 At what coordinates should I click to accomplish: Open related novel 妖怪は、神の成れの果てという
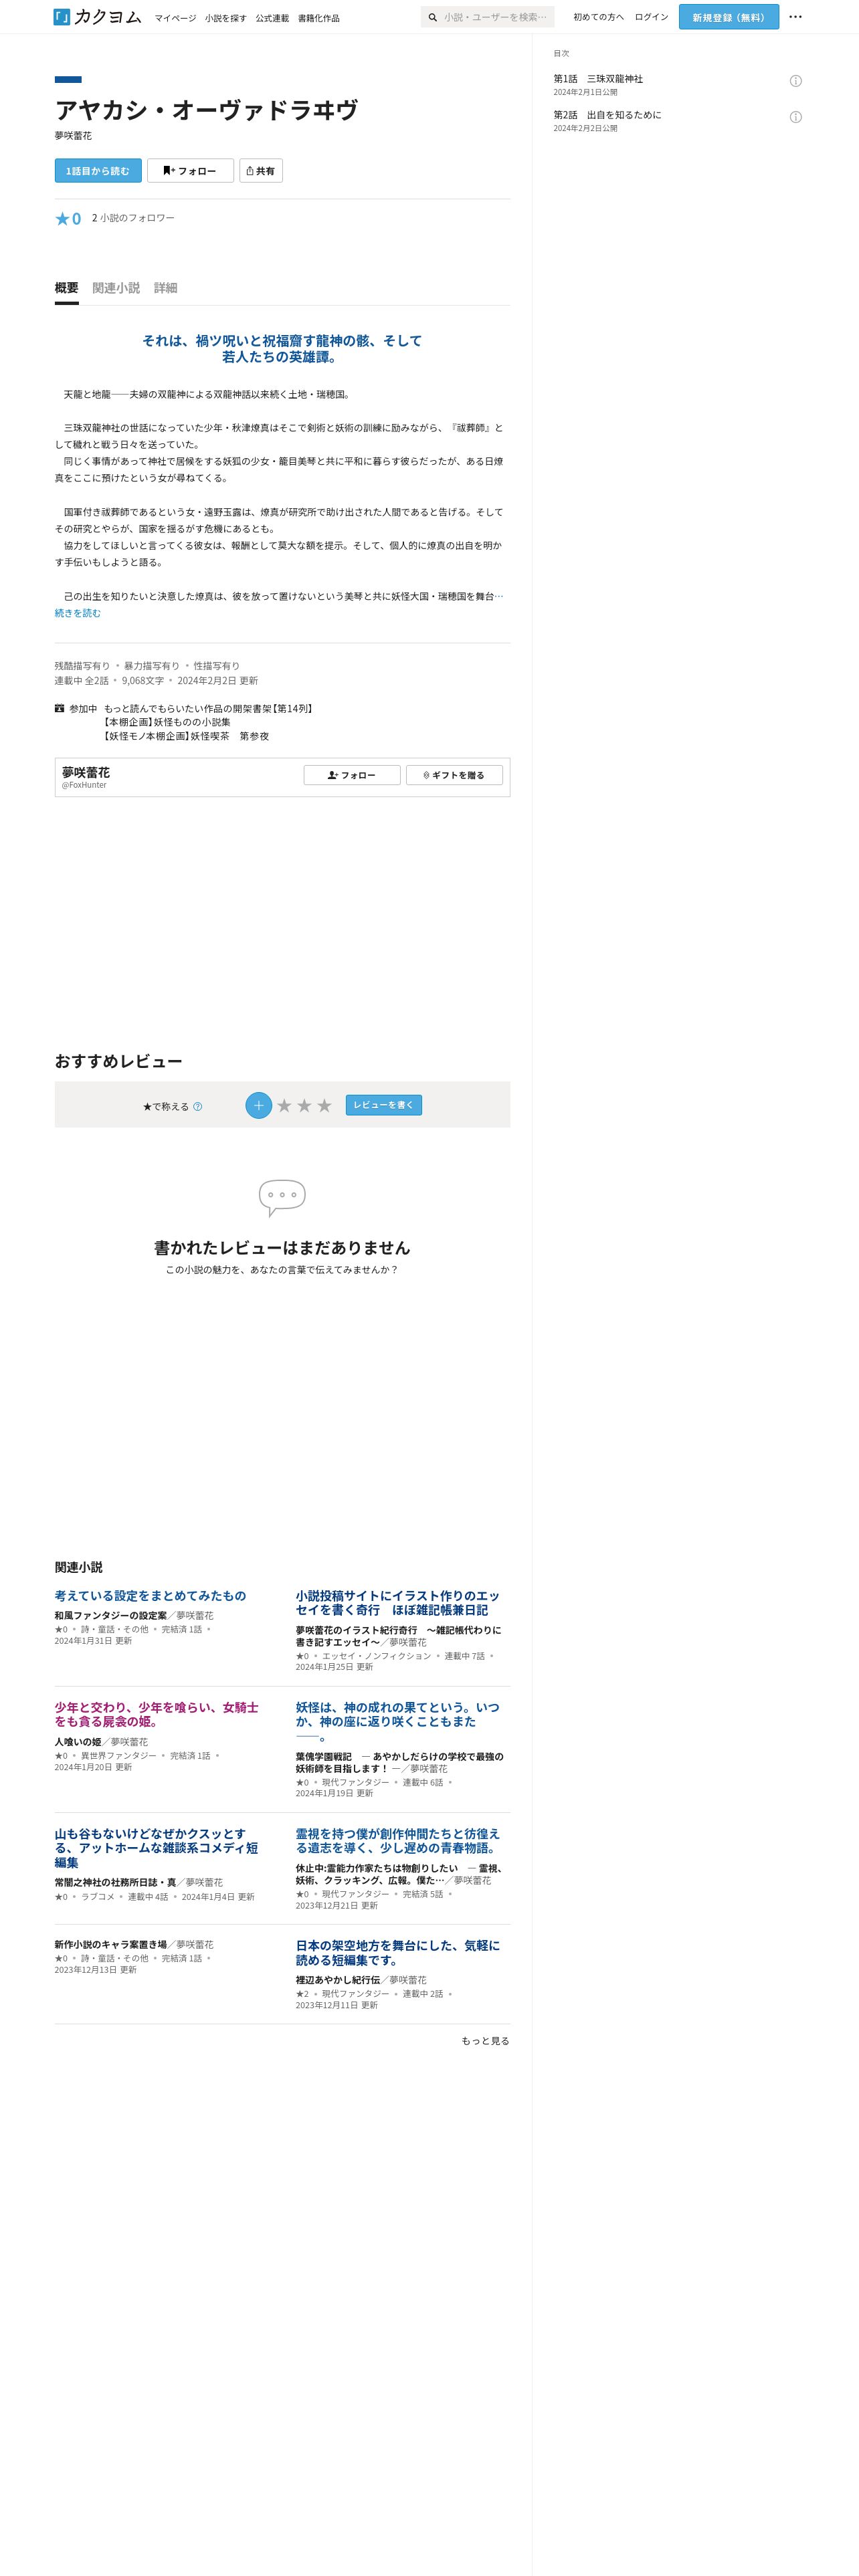397,1721
